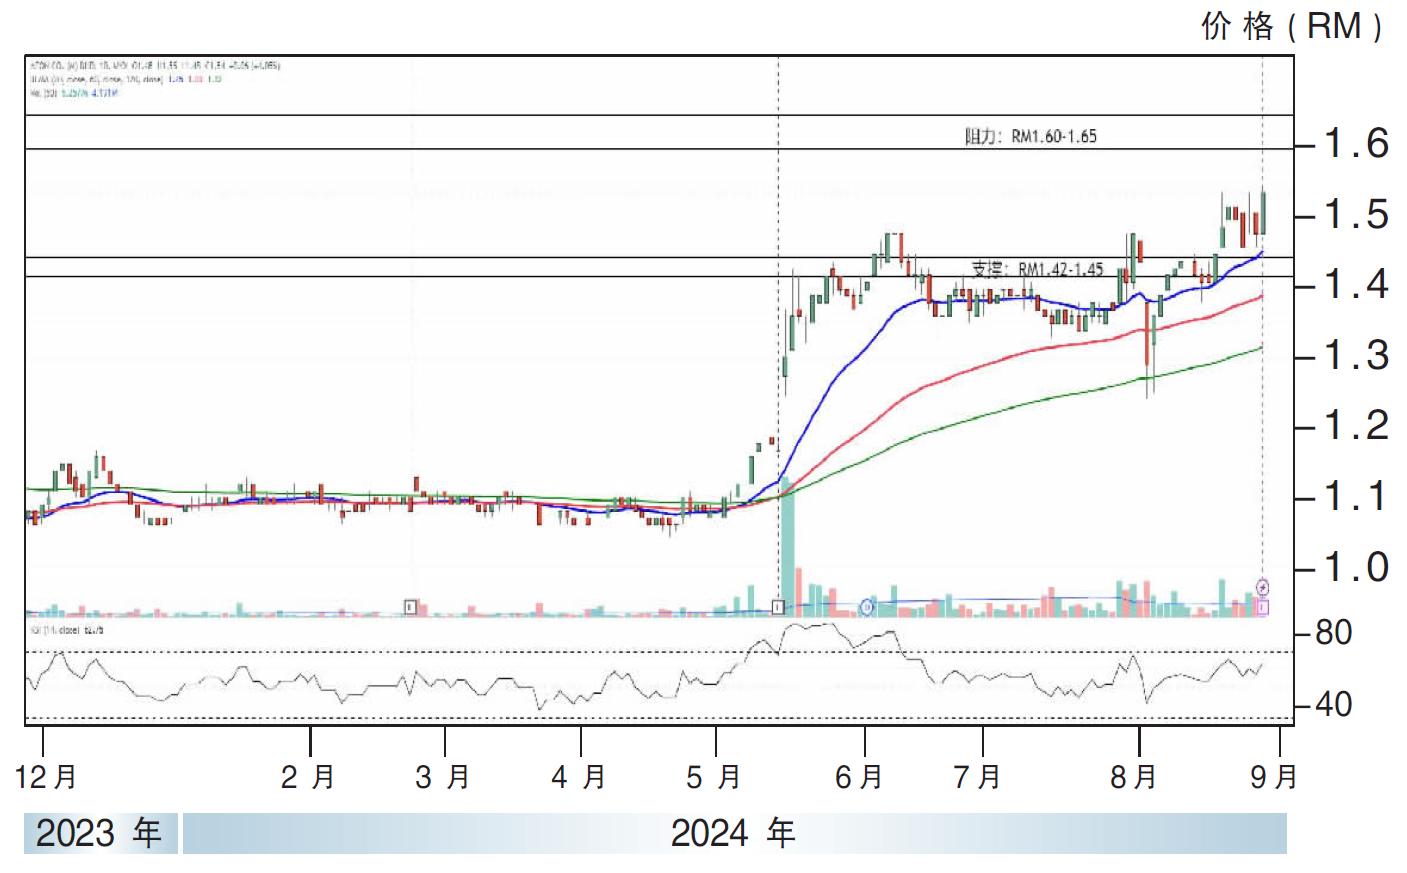Click the blue circle marker near June
This screenshot has height=873, width=1407.
[x=867, y=607]
